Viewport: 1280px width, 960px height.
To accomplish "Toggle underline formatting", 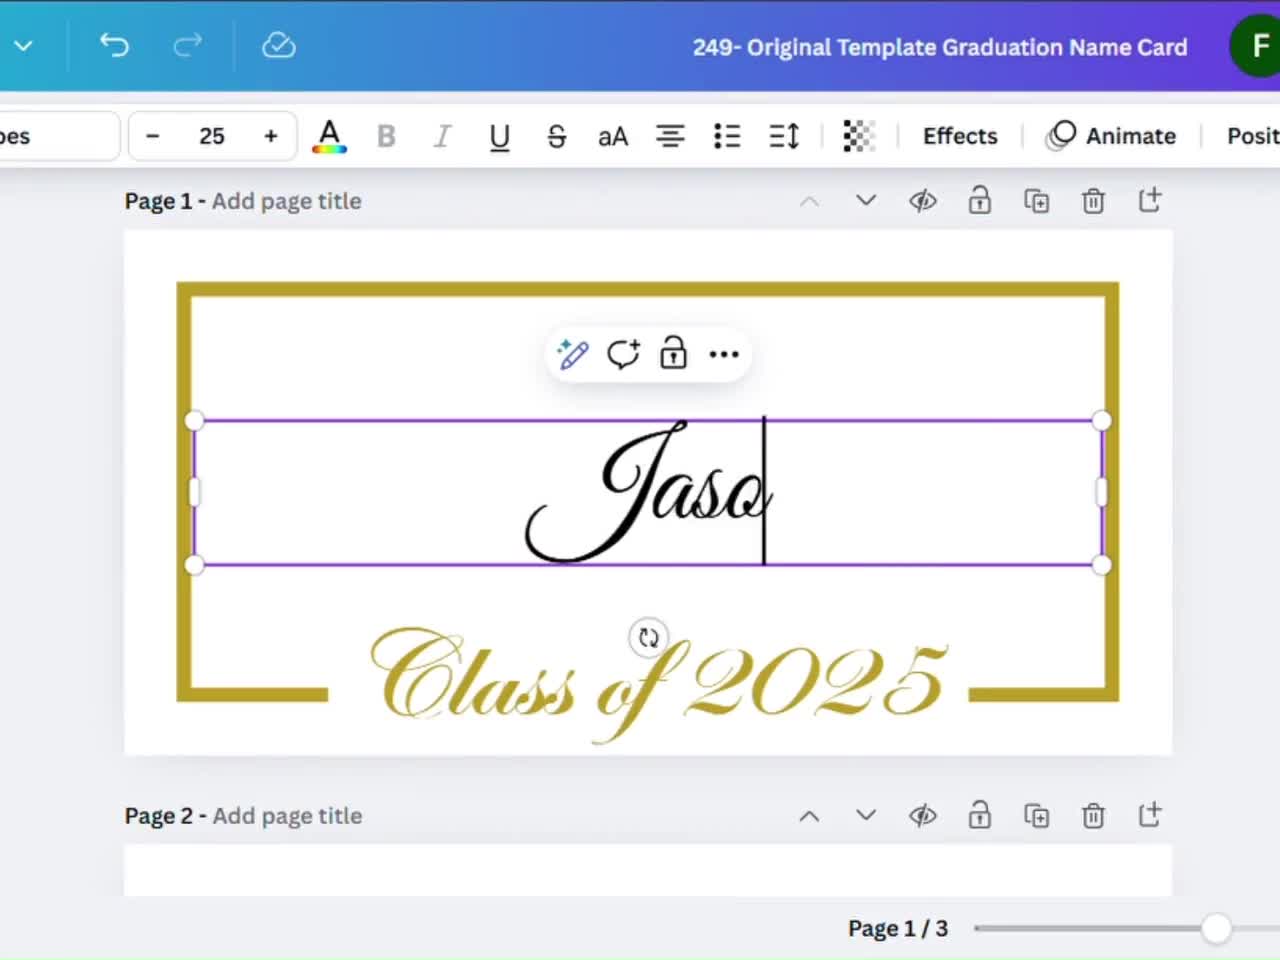I will 499,136.
